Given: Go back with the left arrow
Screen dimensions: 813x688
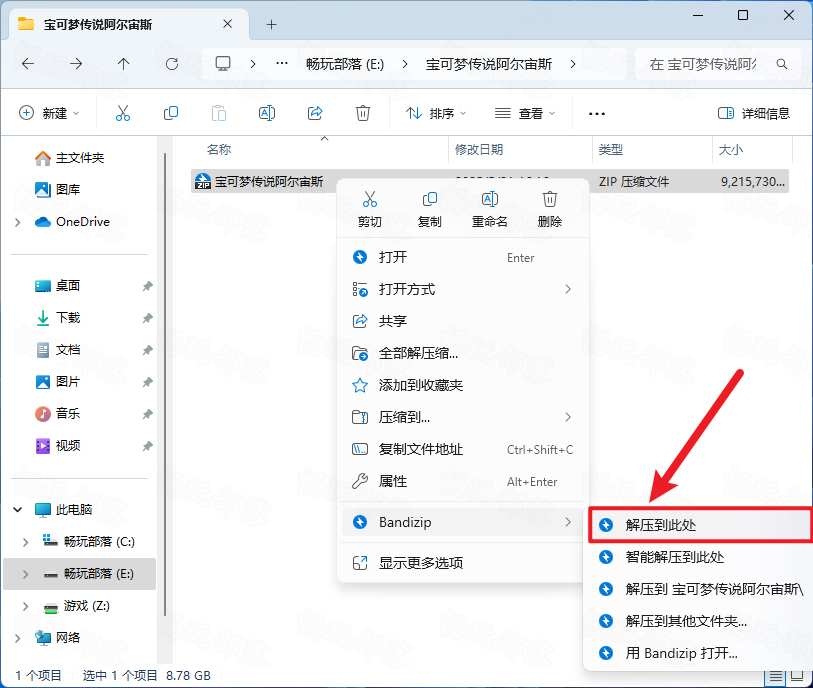Looking at the screenshot, I should pyautogui.click(x=28, y=64).
